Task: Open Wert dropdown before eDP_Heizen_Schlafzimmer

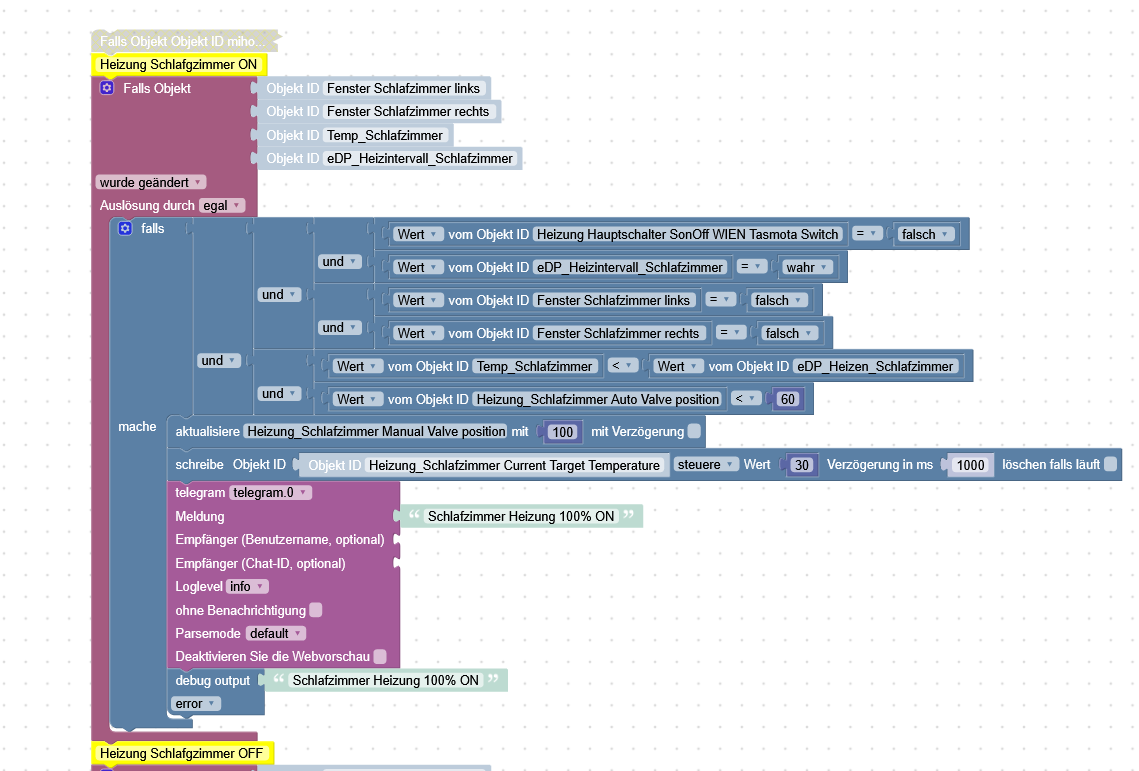Action: click(678, 366)
